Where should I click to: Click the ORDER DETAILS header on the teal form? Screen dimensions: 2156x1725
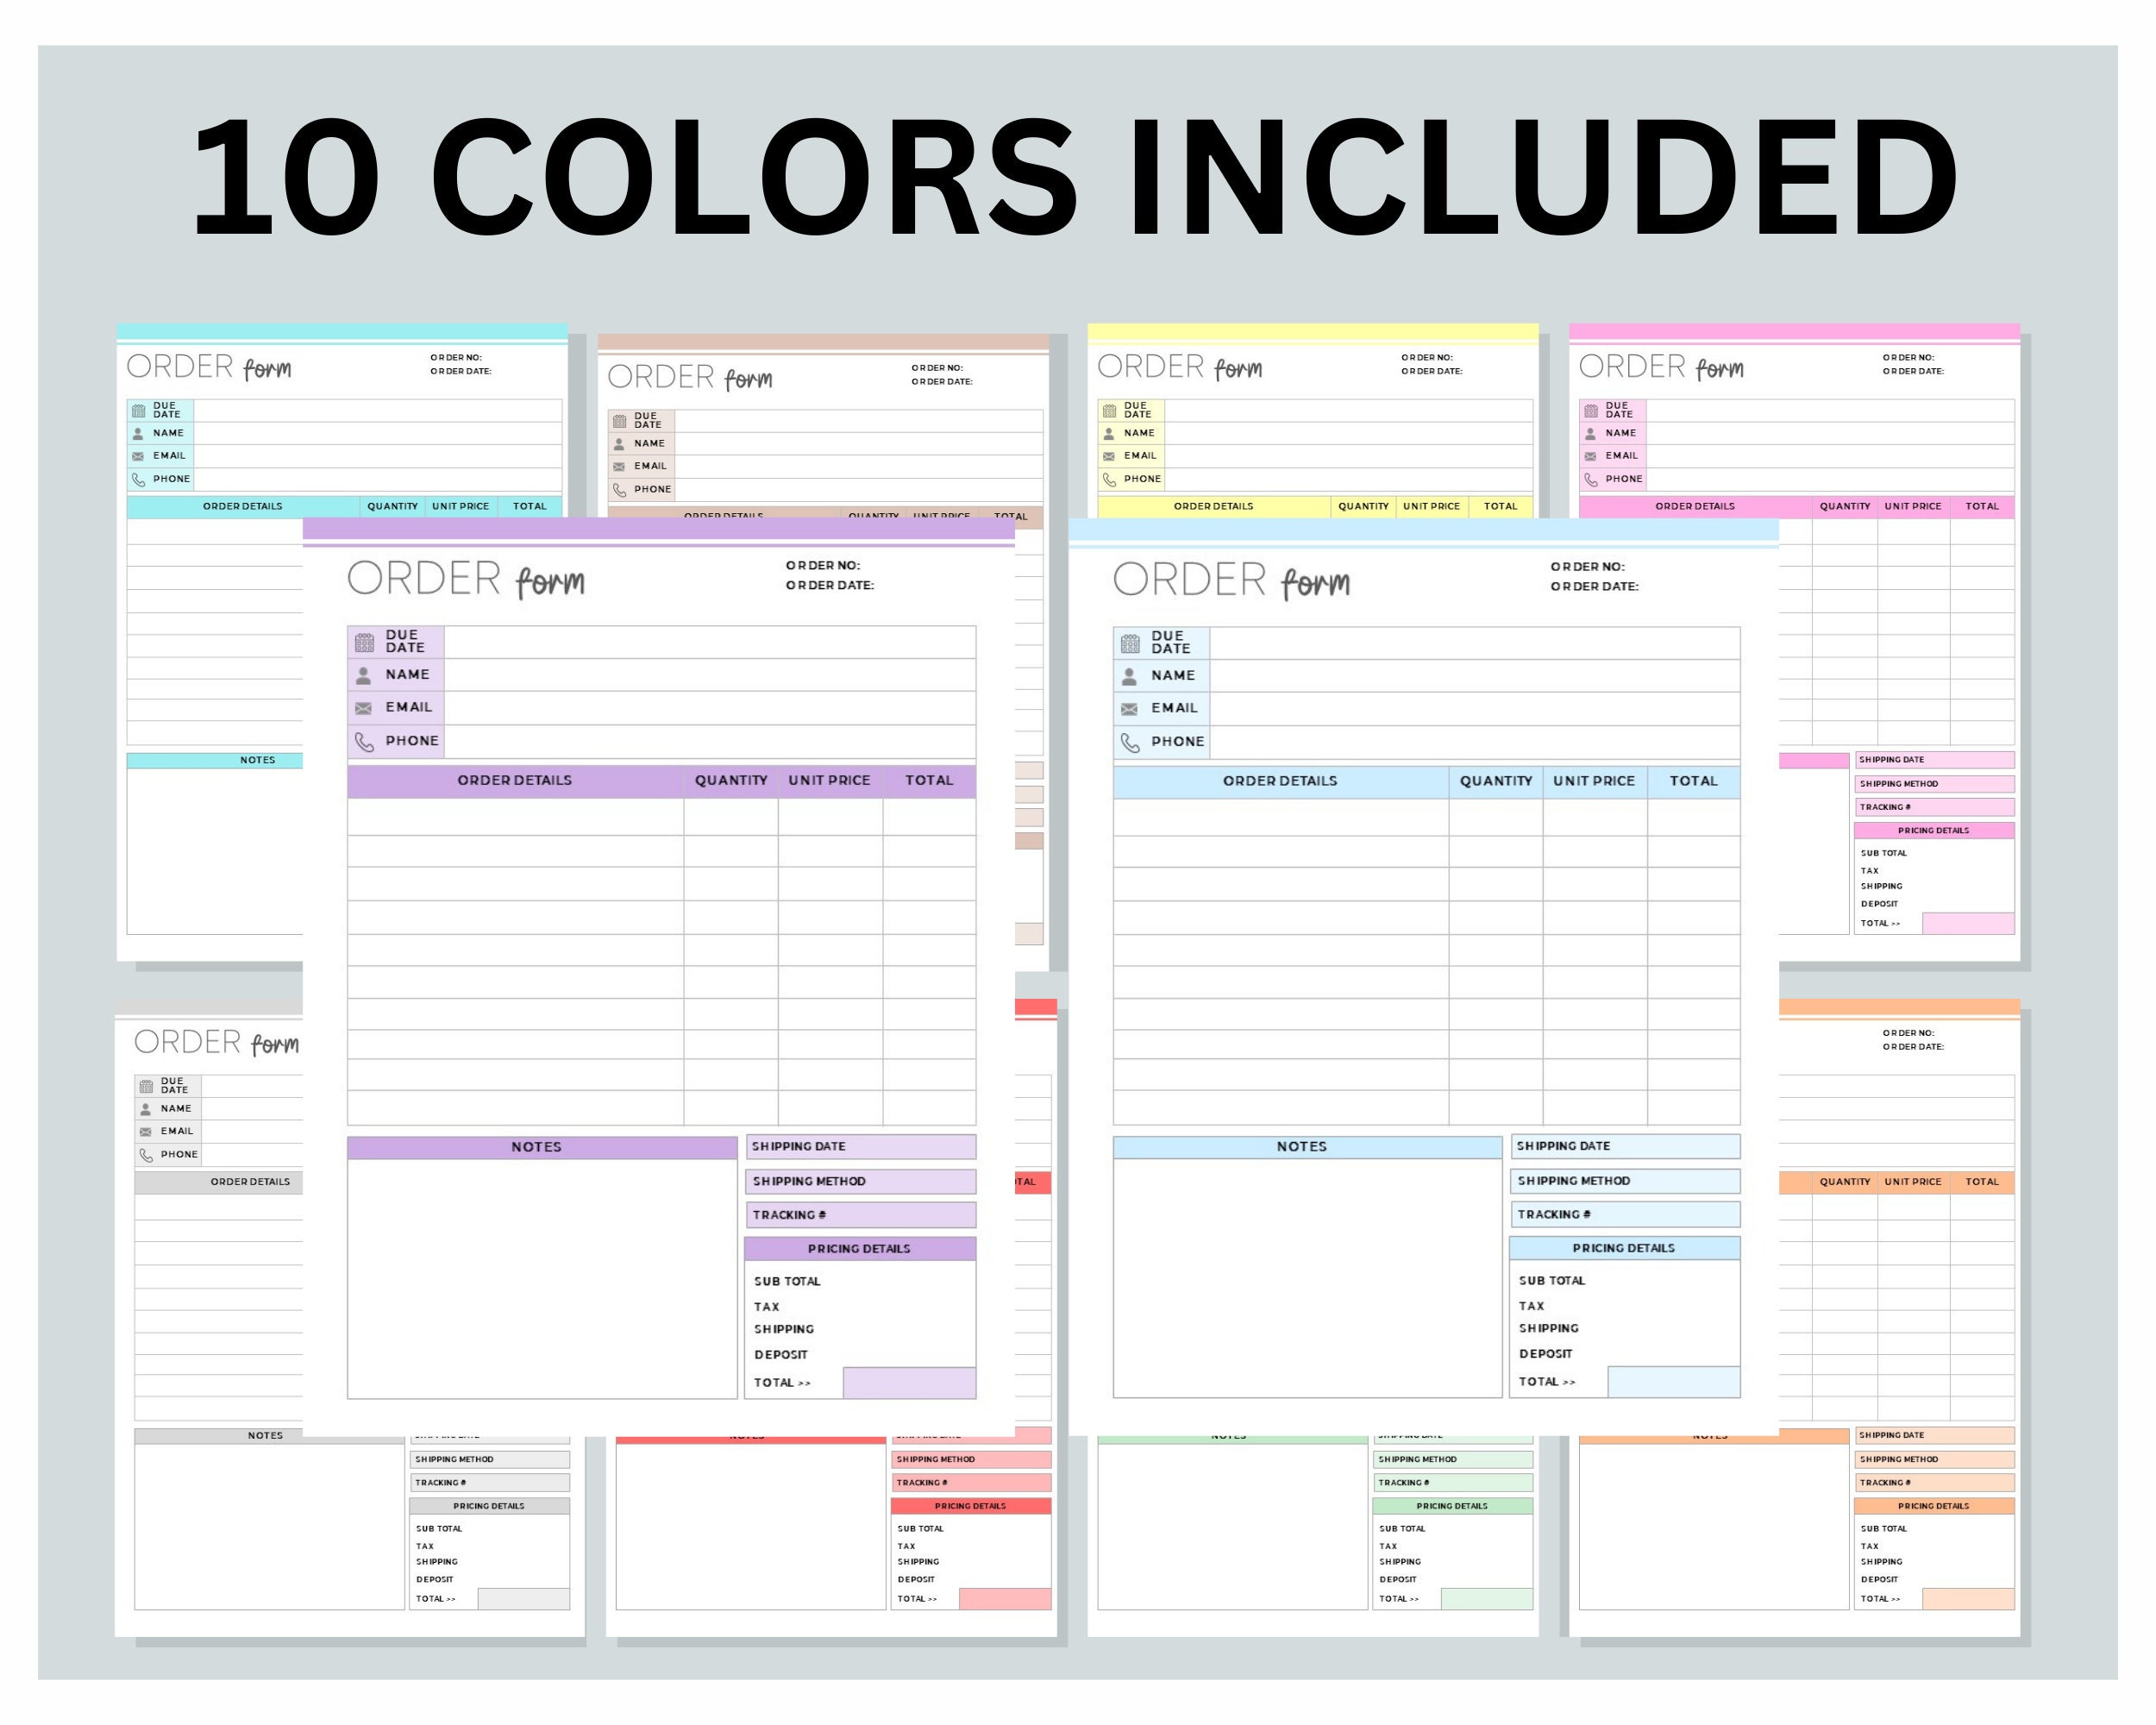pos(243,506)
